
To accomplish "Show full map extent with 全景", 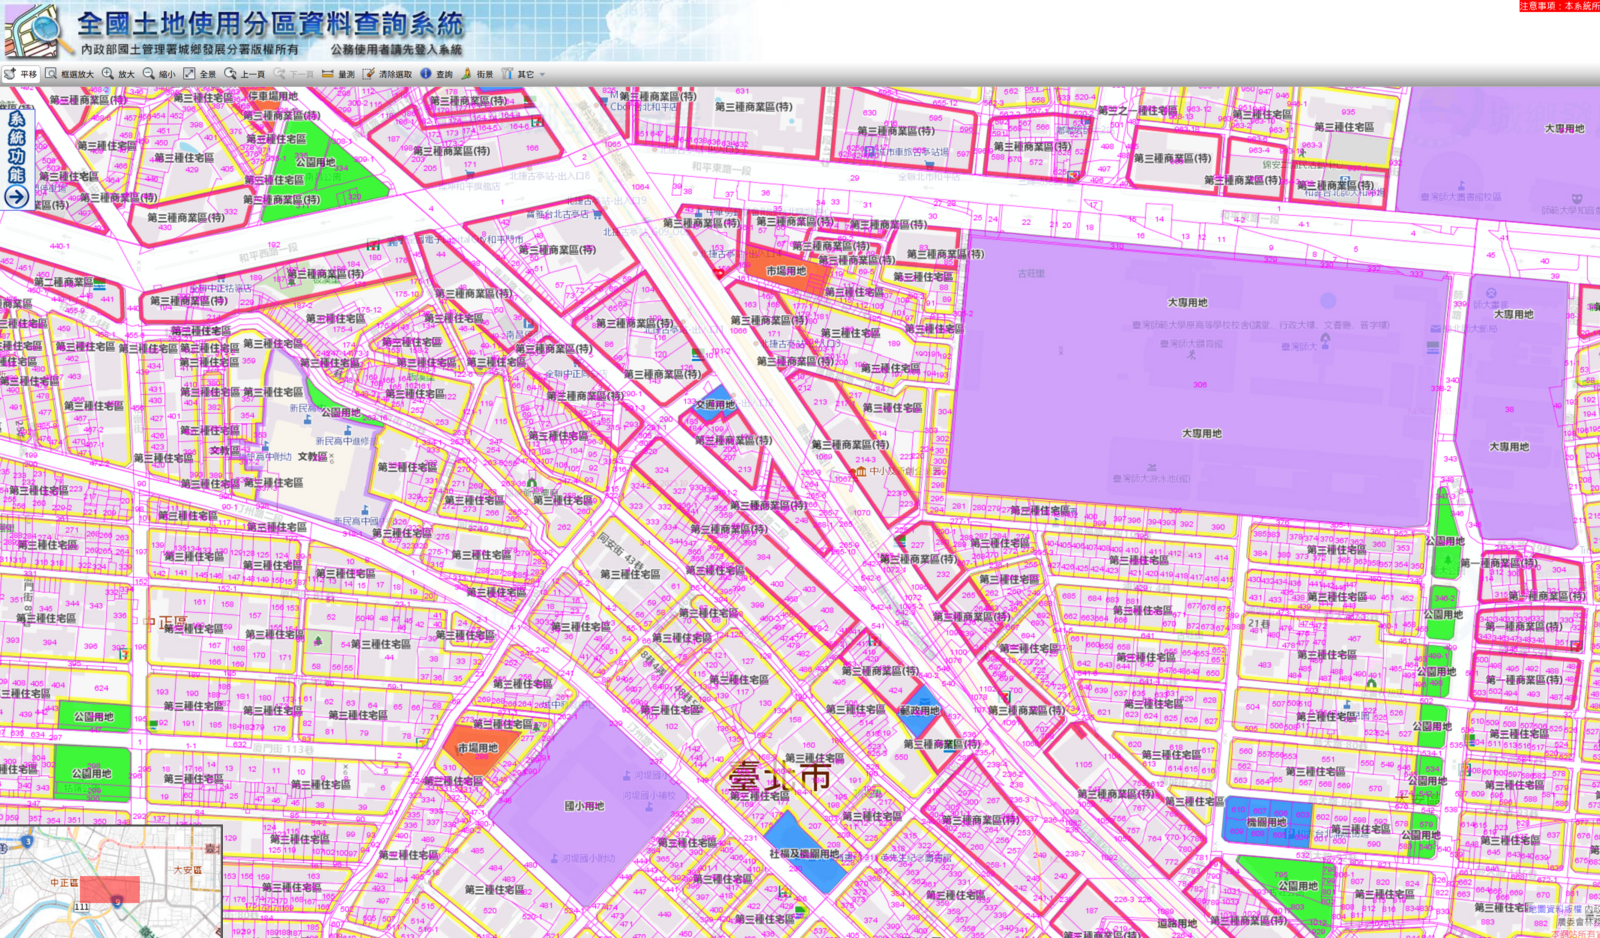I will (x=200, y=74).
